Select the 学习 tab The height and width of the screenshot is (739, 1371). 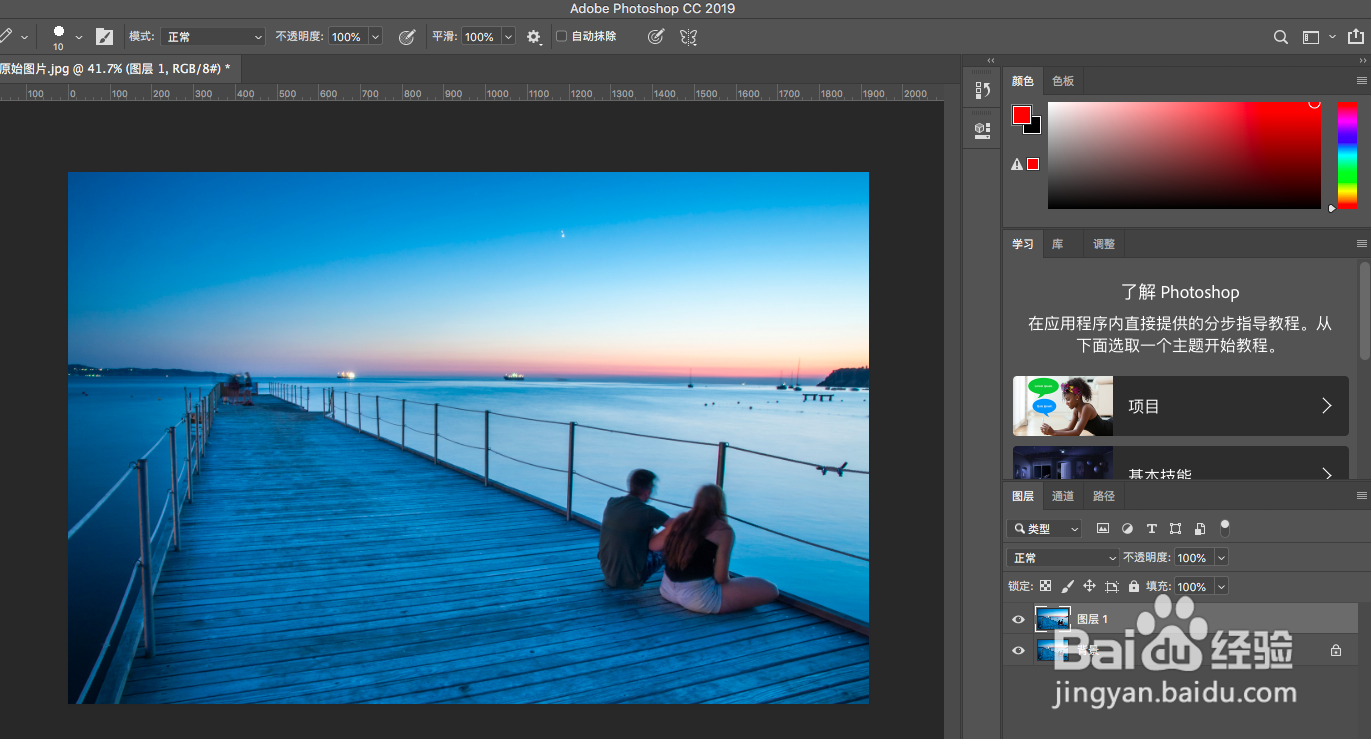[x=1023, y=244]
